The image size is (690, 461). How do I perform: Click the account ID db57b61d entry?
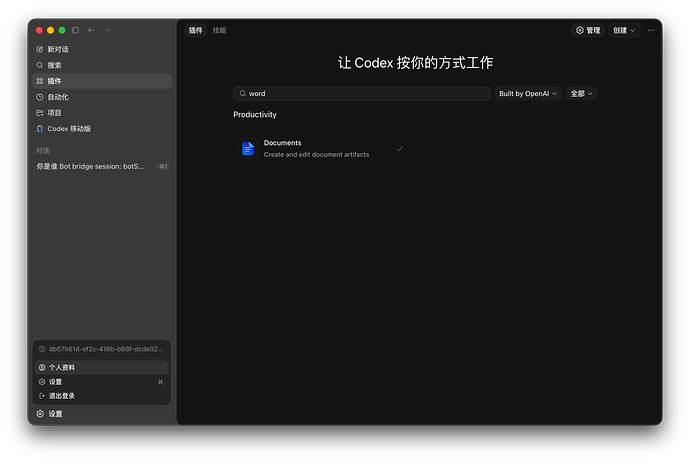[x=102, y=349]
